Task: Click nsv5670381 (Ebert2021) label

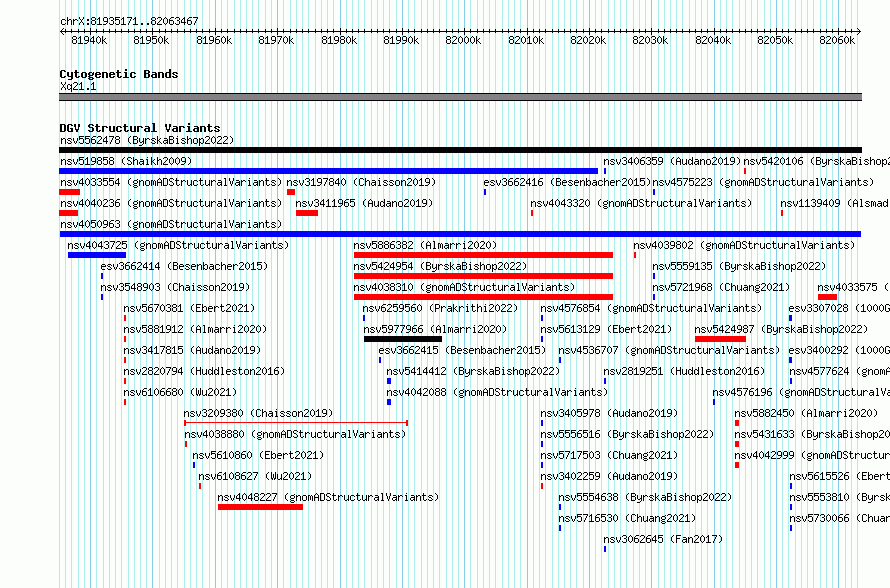Action: [190, 308]
